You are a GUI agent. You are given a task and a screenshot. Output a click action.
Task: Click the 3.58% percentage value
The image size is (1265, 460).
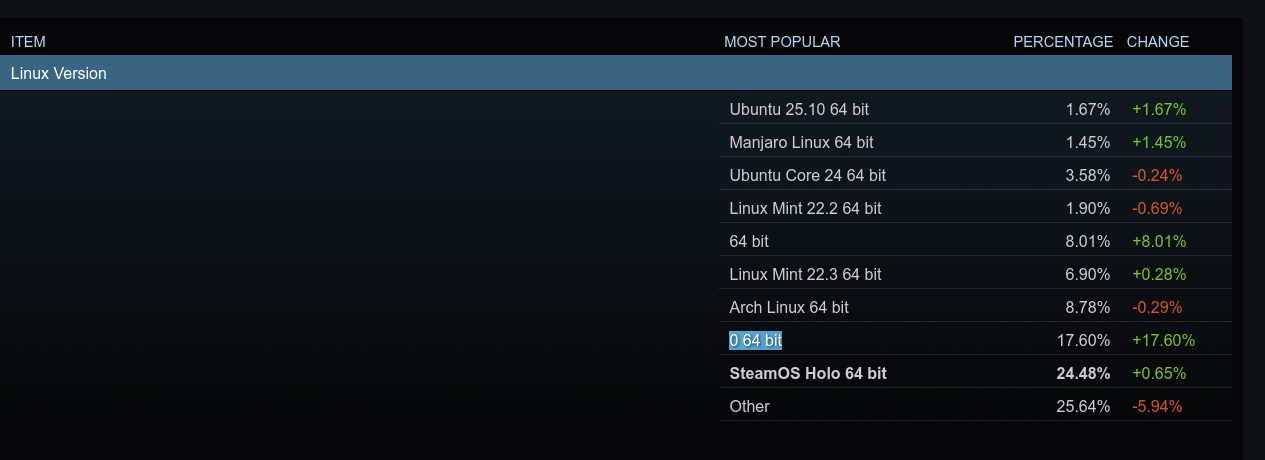(1088, 175)
